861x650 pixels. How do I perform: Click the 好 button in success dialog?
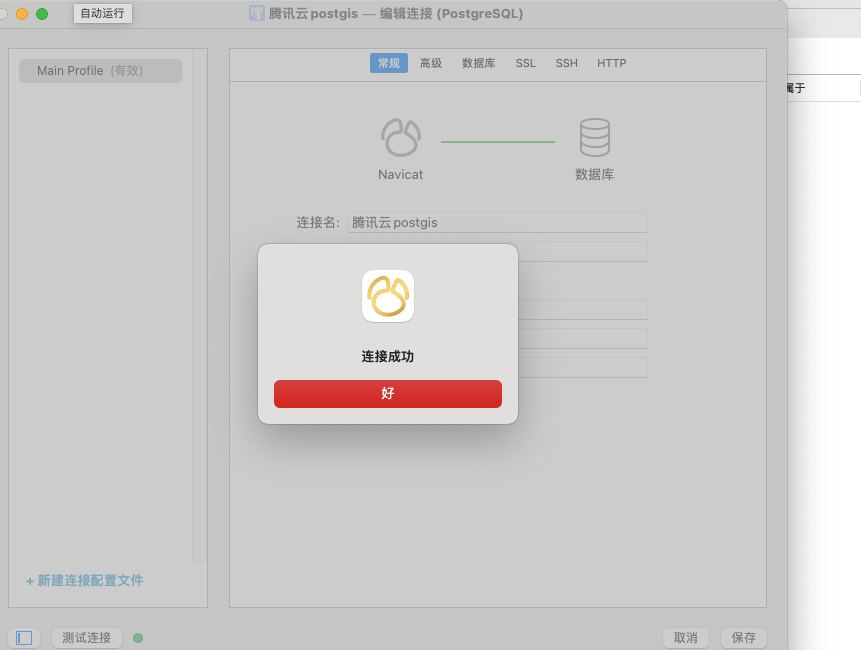click(388, 394)
